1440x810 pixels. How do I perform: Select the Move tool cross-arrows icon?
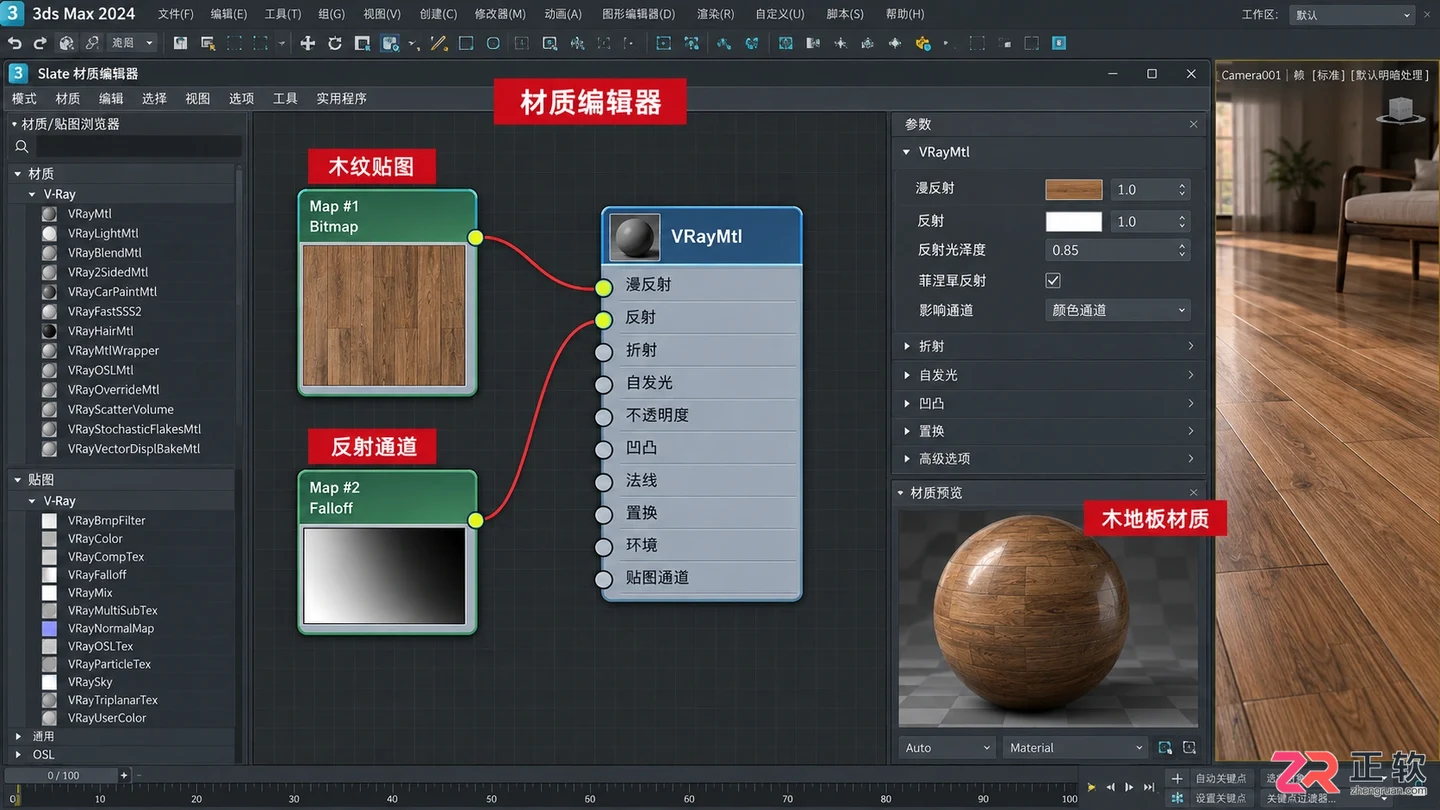[x=308, y=43]
